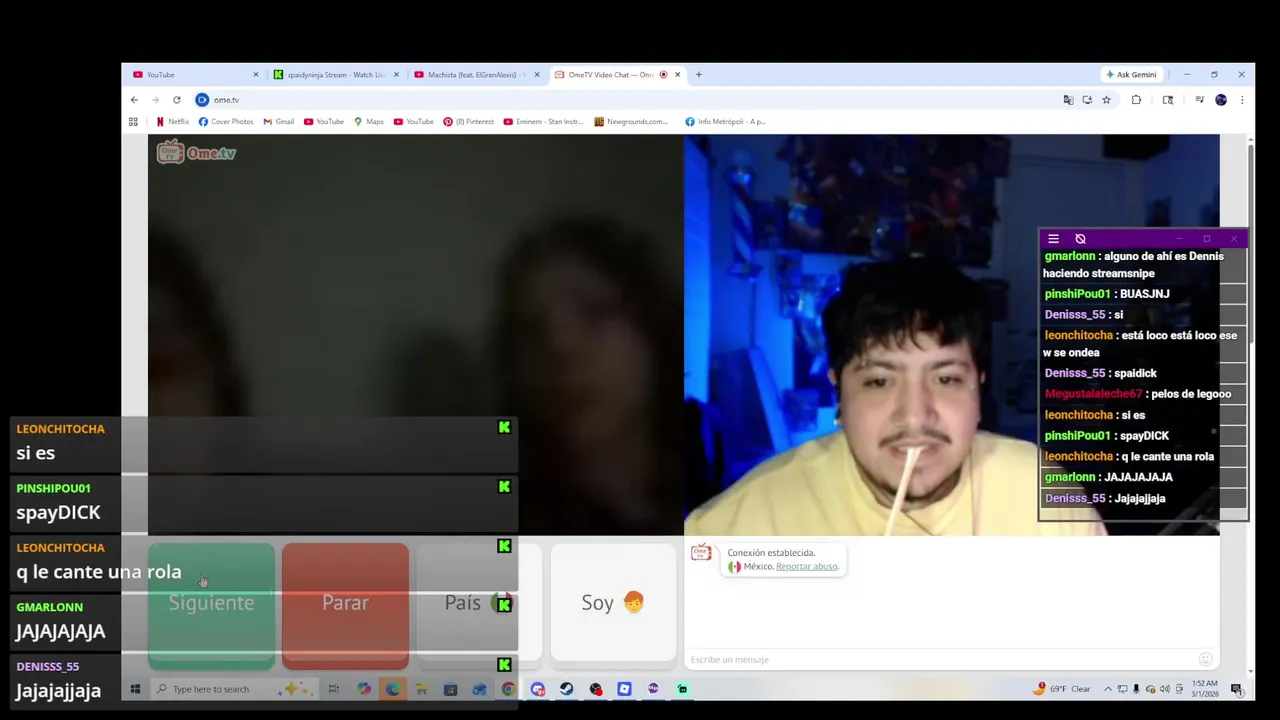This screenshot has width=1280, height=720.
Task: Open the chat overlay hamburger menu
Action: (1053, 239)
